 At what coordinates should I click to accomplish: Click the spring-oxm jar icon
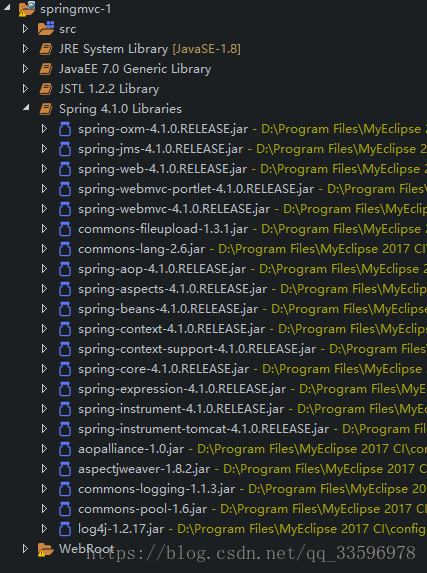point(65,129)
